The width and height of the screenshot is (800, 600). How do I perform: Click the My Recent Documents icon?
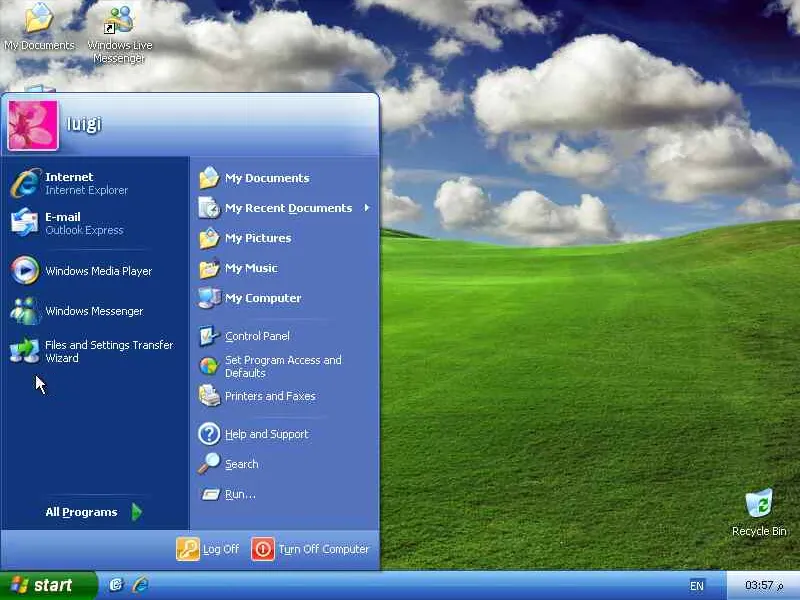[209, 208]
